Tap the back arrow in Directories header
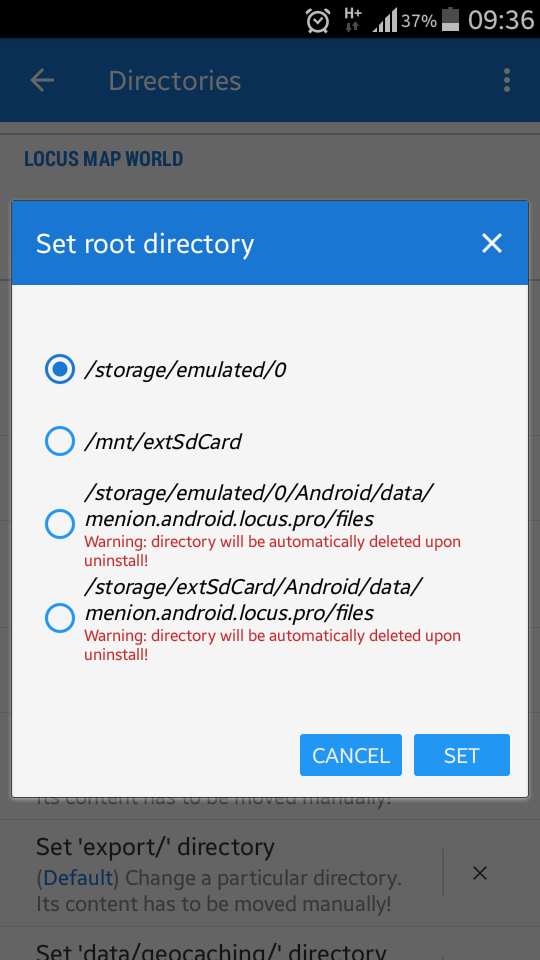This screenshot has height=960, width=540. point(42,80)
